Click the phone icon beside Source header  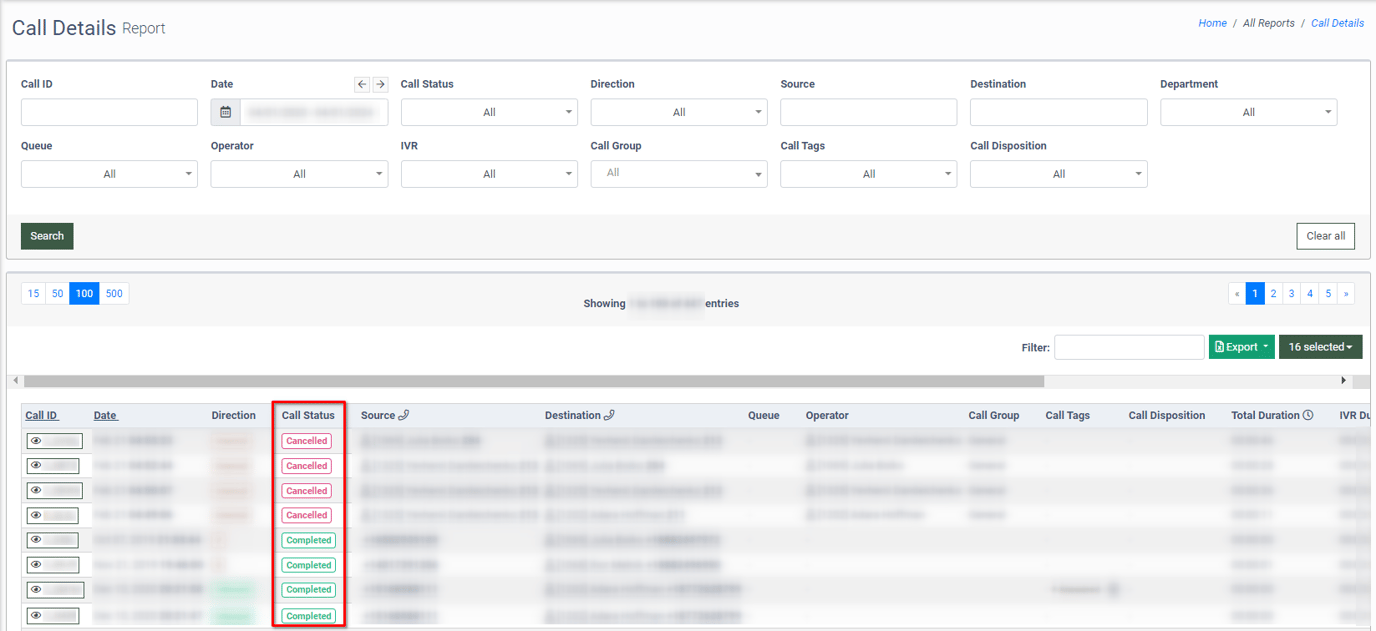[404, 416]
